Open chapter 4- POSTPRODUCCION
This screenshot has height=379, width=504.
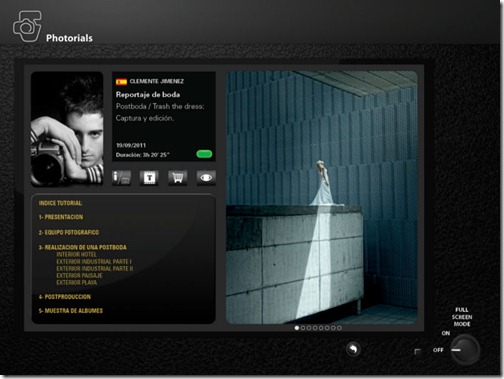pos(65,297)
